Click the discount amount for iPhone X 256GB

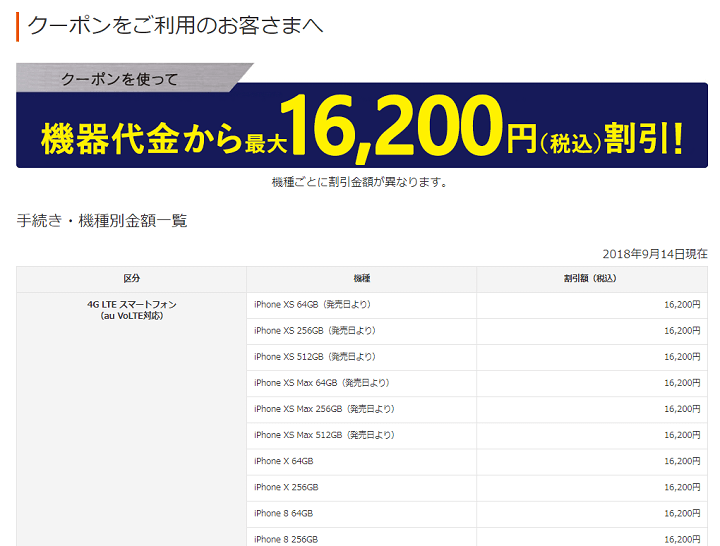(682, 487)
